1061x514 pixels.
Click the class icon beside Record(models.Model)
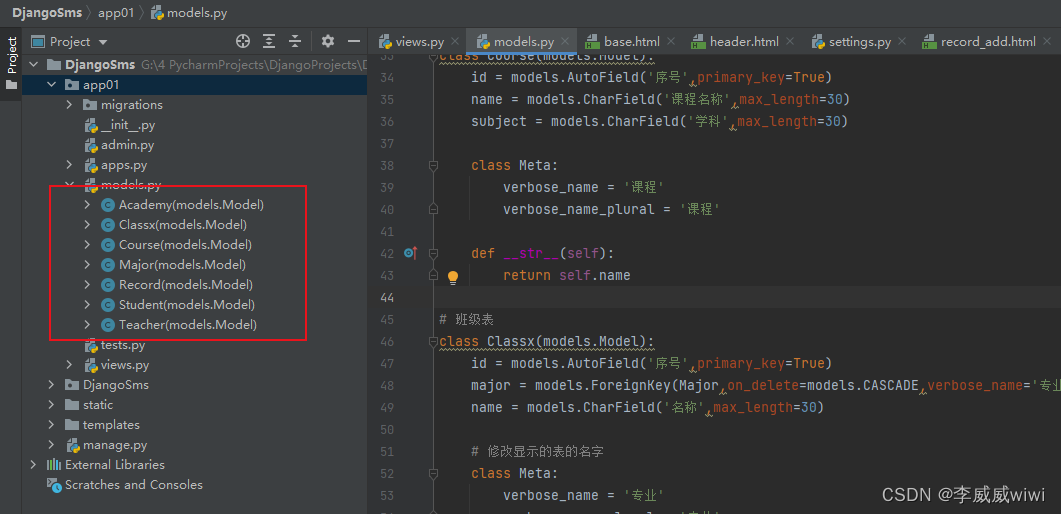pyautogui.click(x=107, y=285)
